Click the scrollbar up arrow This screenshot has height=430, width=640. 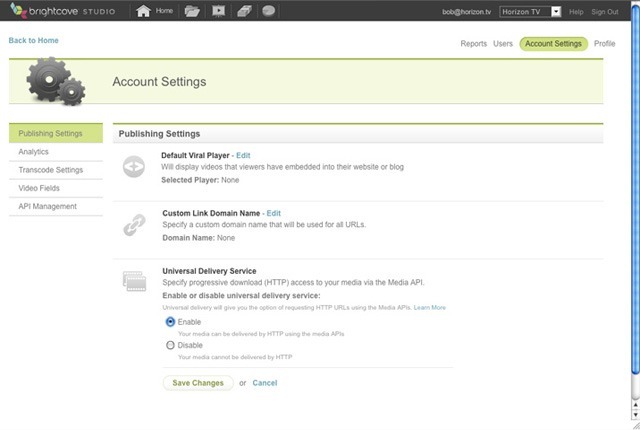[x=636, y=404]
